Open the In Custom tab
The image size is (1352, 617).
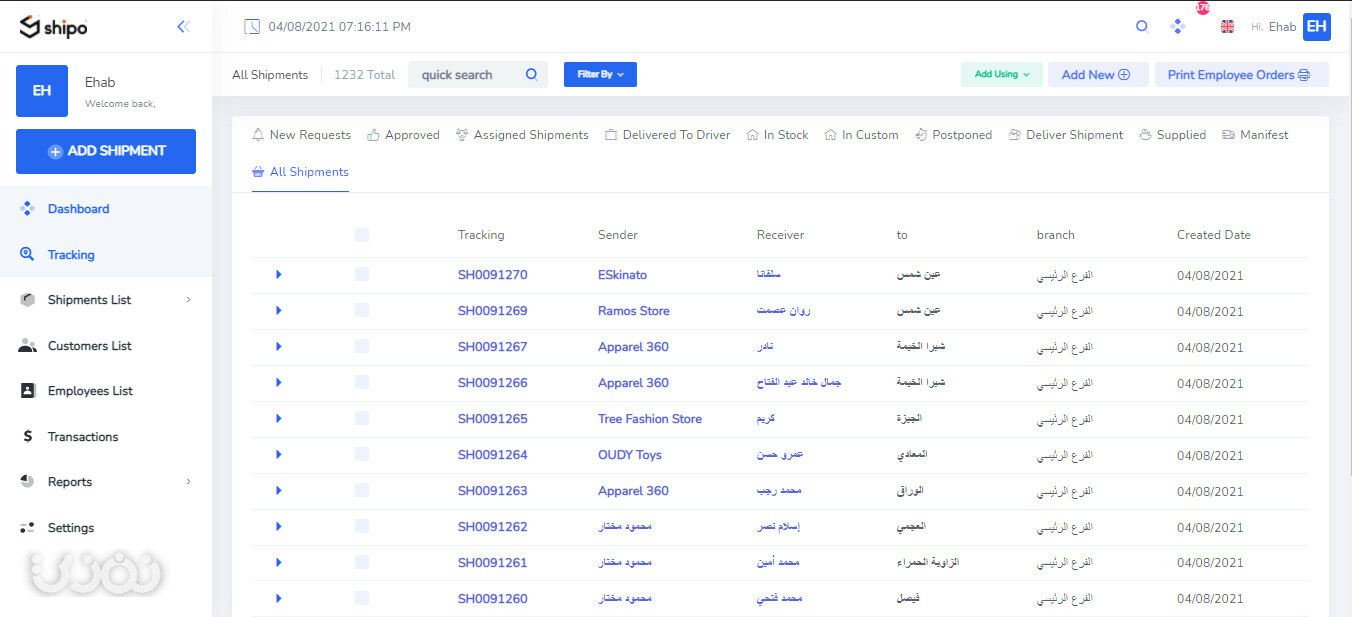861,135
